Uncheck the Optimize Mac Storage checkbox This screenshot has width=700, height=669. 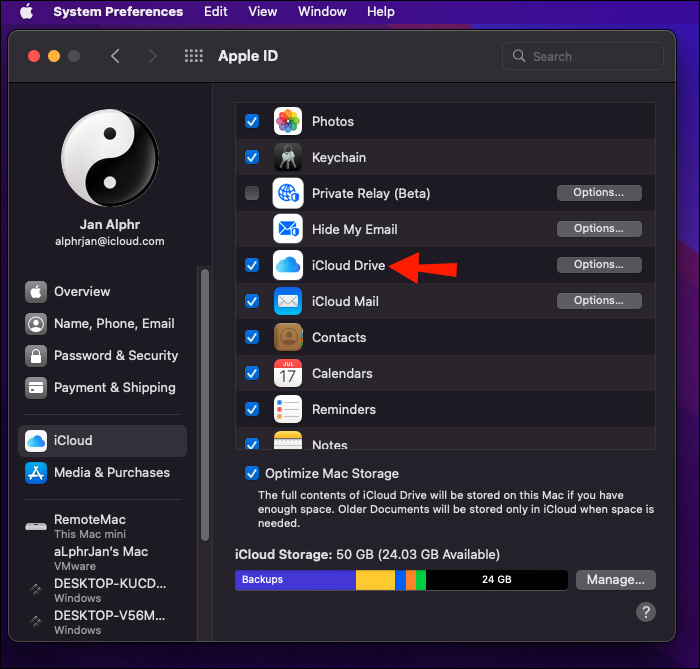(x=252, y=473)
